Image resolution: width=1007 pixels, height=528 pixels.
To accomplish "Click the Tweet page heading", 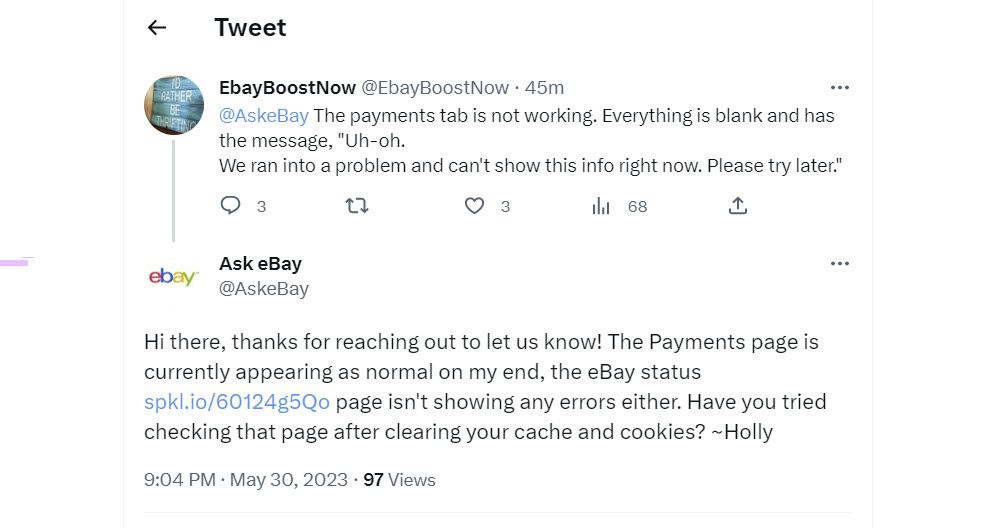I will click(250, 28).
